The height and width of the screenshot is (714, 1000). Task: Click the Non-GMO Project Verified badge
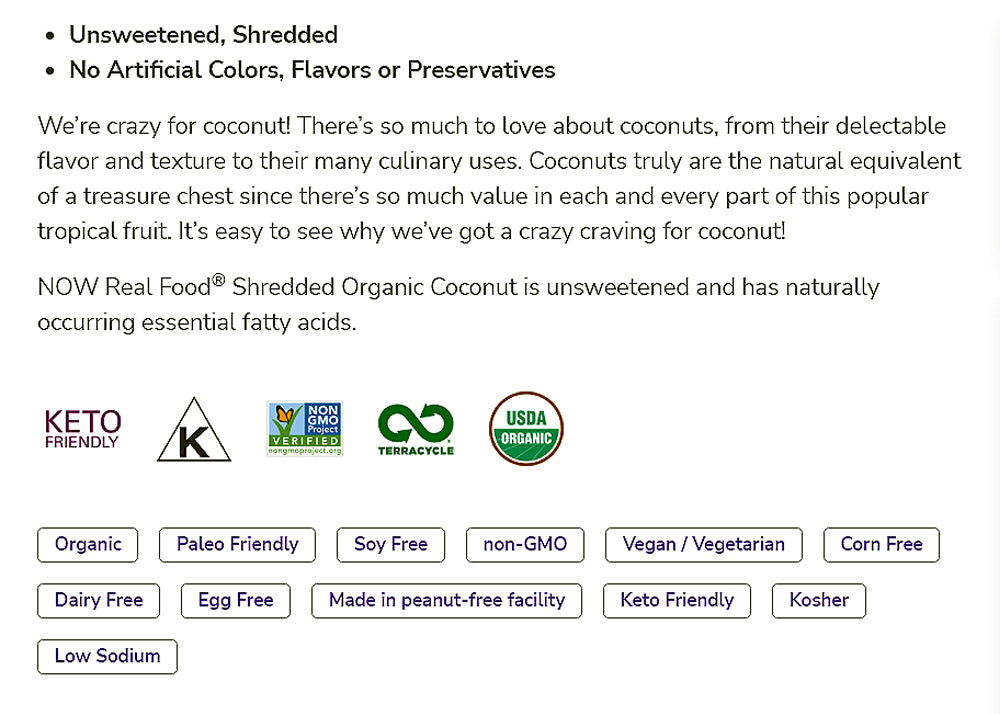click(304, 429)
